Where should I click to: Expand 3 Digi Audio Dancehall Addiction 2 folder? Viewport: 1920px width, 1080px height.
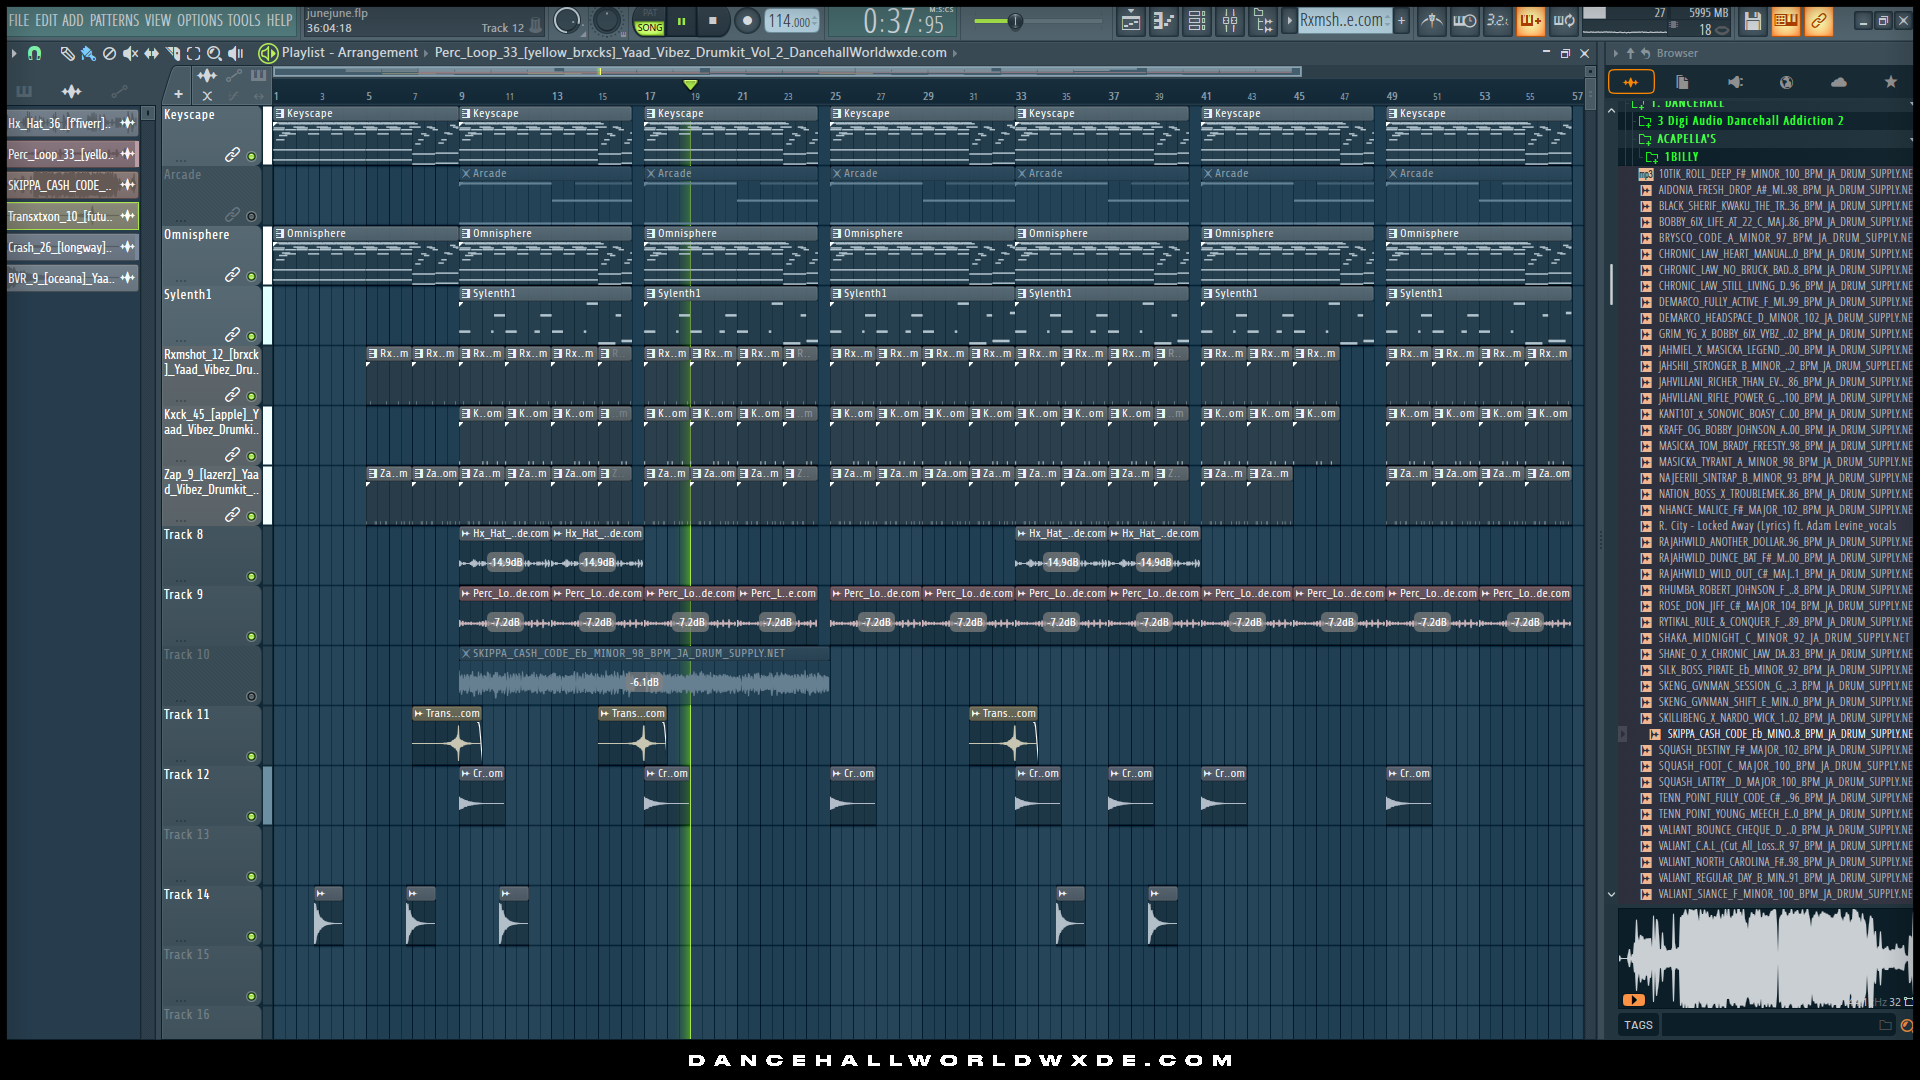(x=1748, y=121)
